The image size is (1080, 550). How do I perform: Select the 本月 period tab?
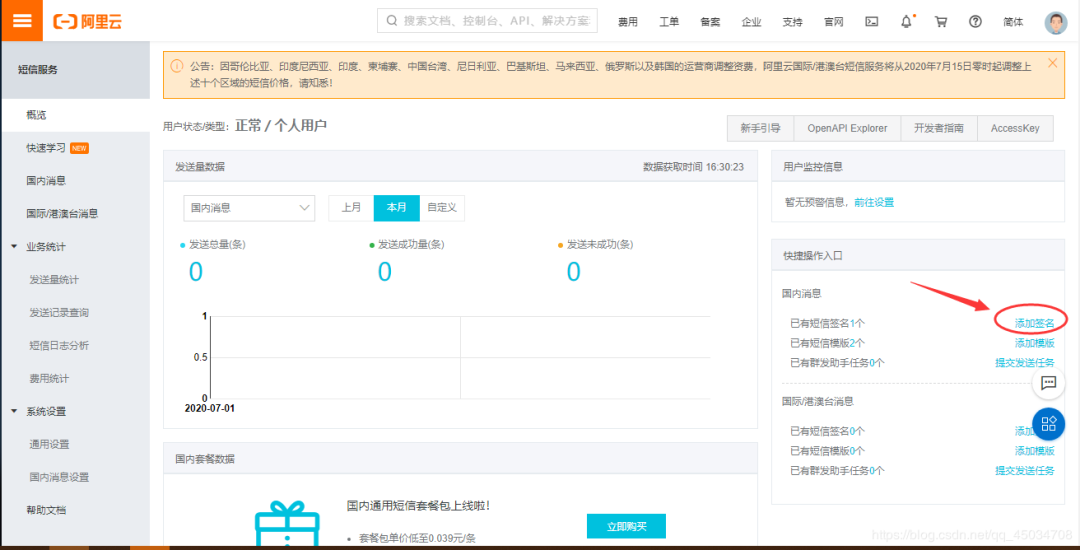[x=397, y=208]
